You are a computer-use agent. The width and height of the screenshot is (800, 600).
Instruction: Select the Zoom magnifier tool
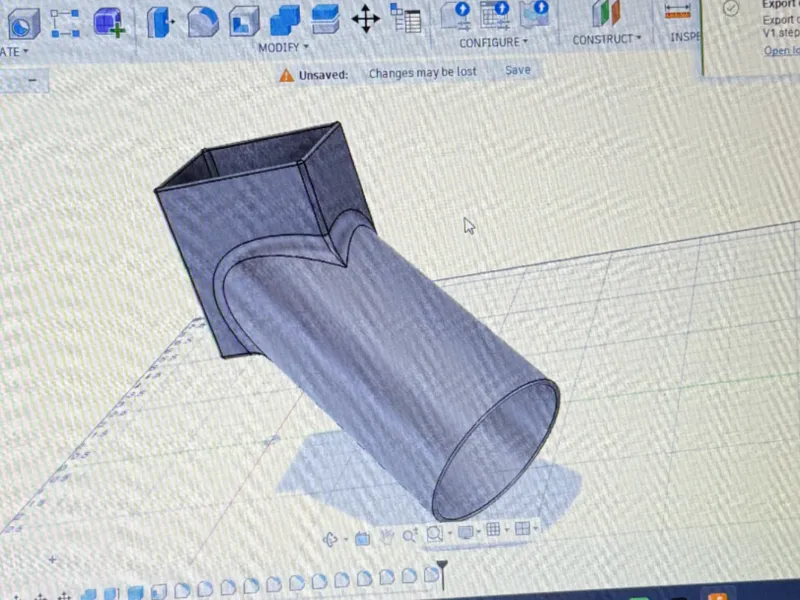coord(410,535)
